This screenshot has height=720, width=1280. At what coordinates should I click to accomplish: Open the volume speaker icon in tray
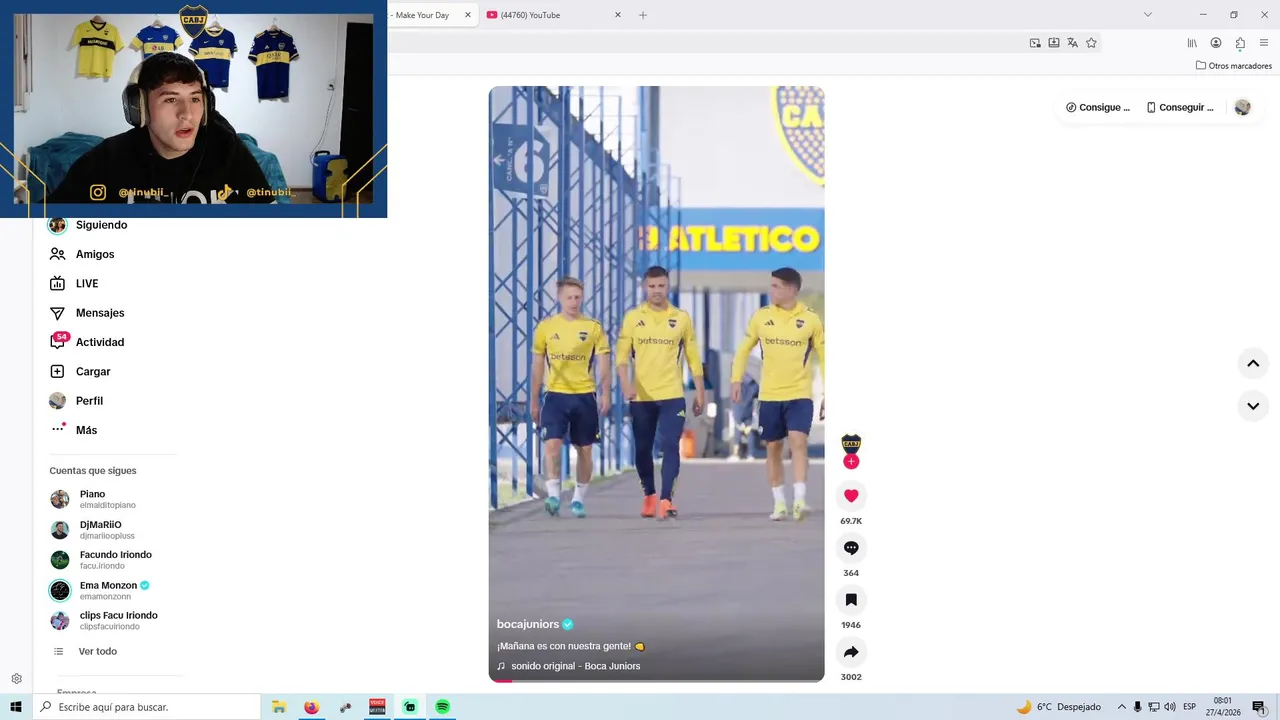[x=1169, y=707]
